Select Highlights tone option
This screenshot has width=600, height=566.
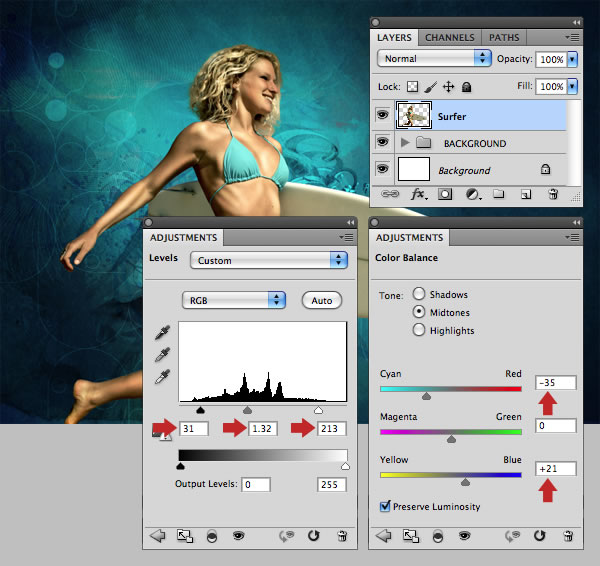pyautogui.click(x=419, y=329)
